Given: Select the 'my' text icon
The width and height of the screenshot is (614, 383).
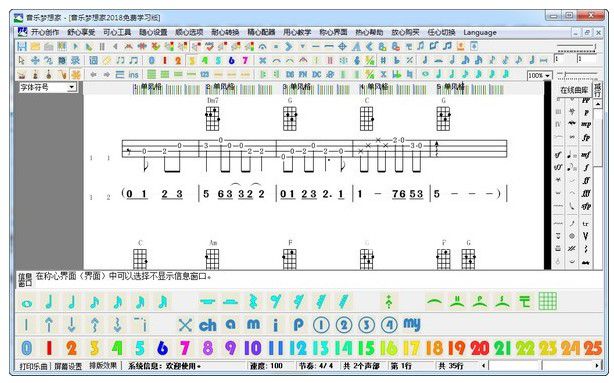Looking at the screenshot, I should [x=412, y=324].
